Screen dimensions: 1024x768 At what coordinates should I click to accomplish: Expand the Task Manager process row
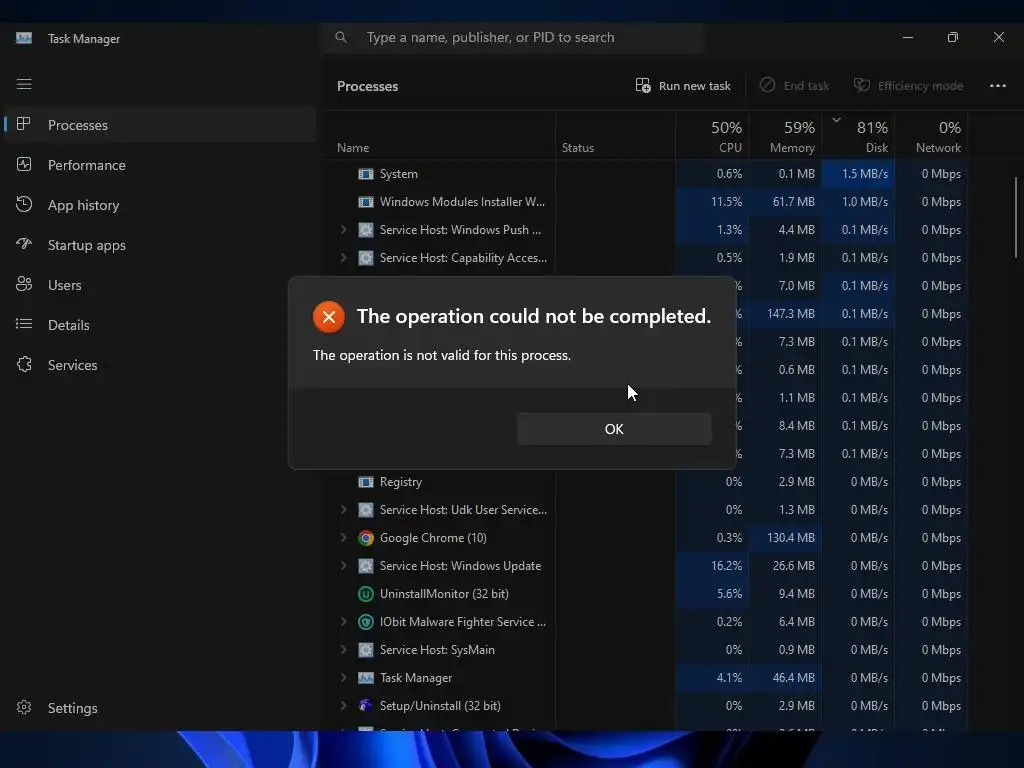pyautogui.click(x=344, y=678)
